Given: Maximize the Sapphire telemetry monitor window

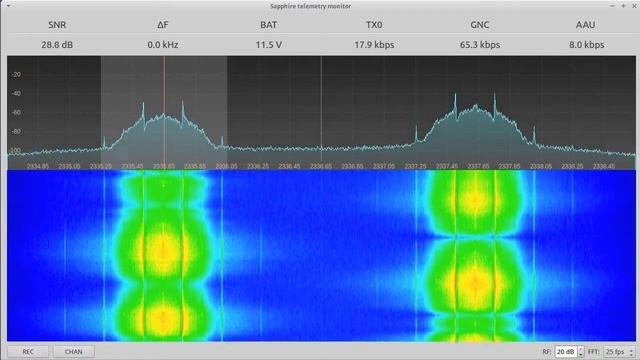Looking at the screenshot, I should point(623,6).
